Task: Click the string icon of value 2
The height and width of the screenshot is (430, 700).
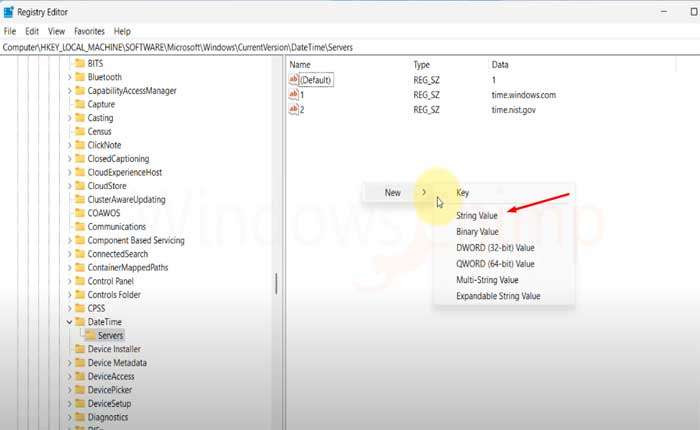Action: [293, 109]
